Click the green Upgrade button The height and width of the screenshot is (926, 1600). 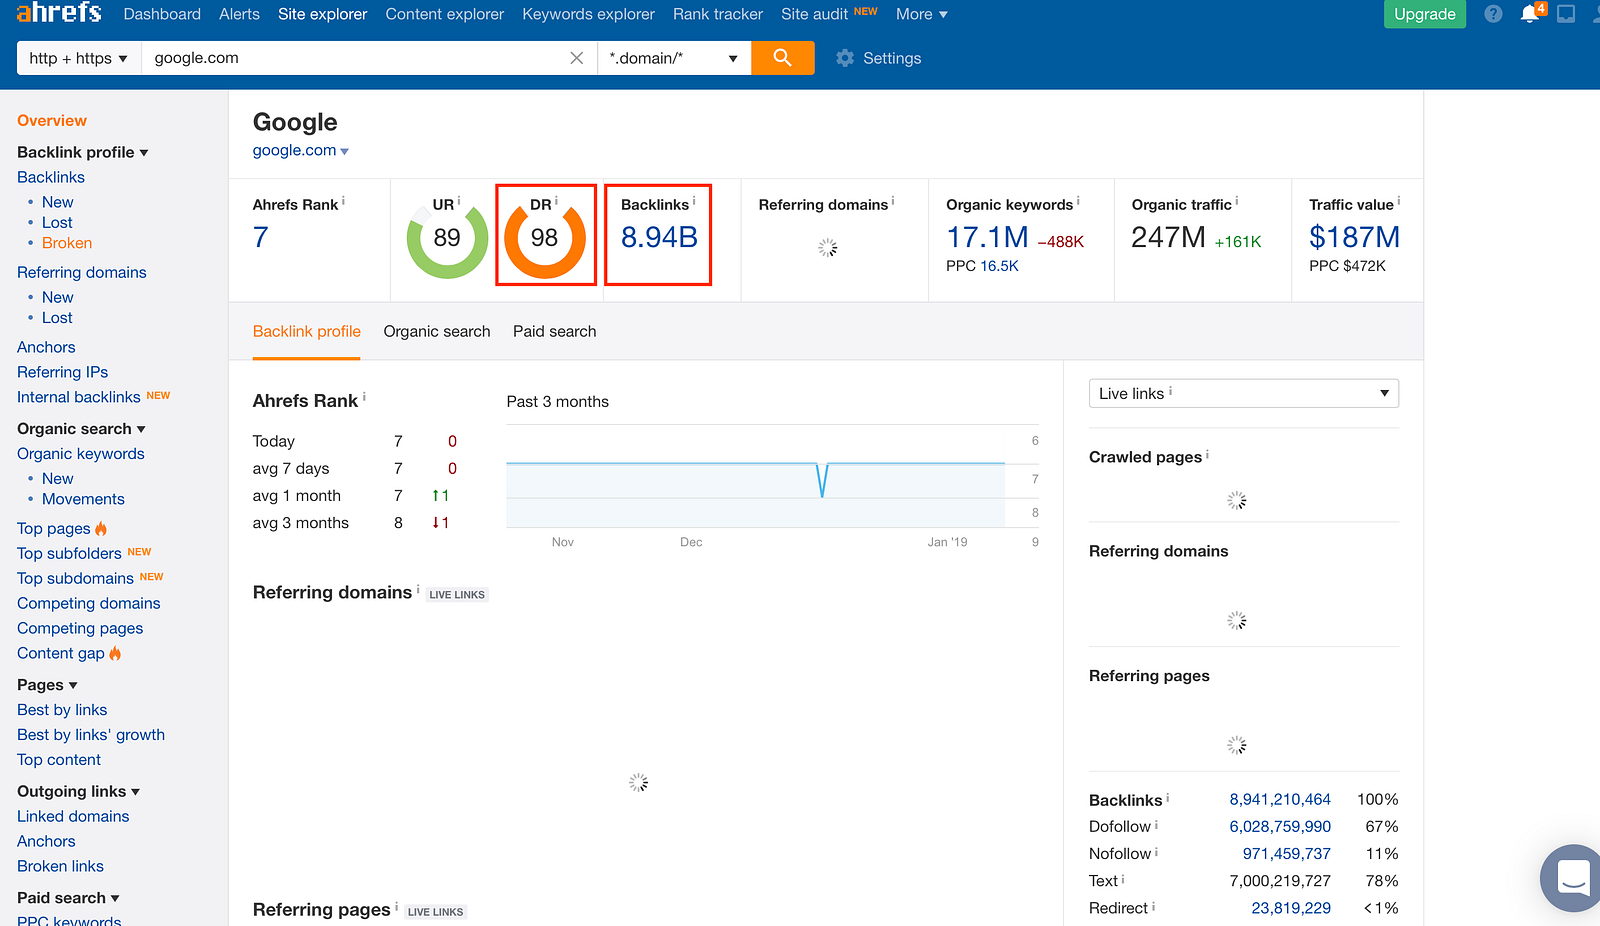1424,14
